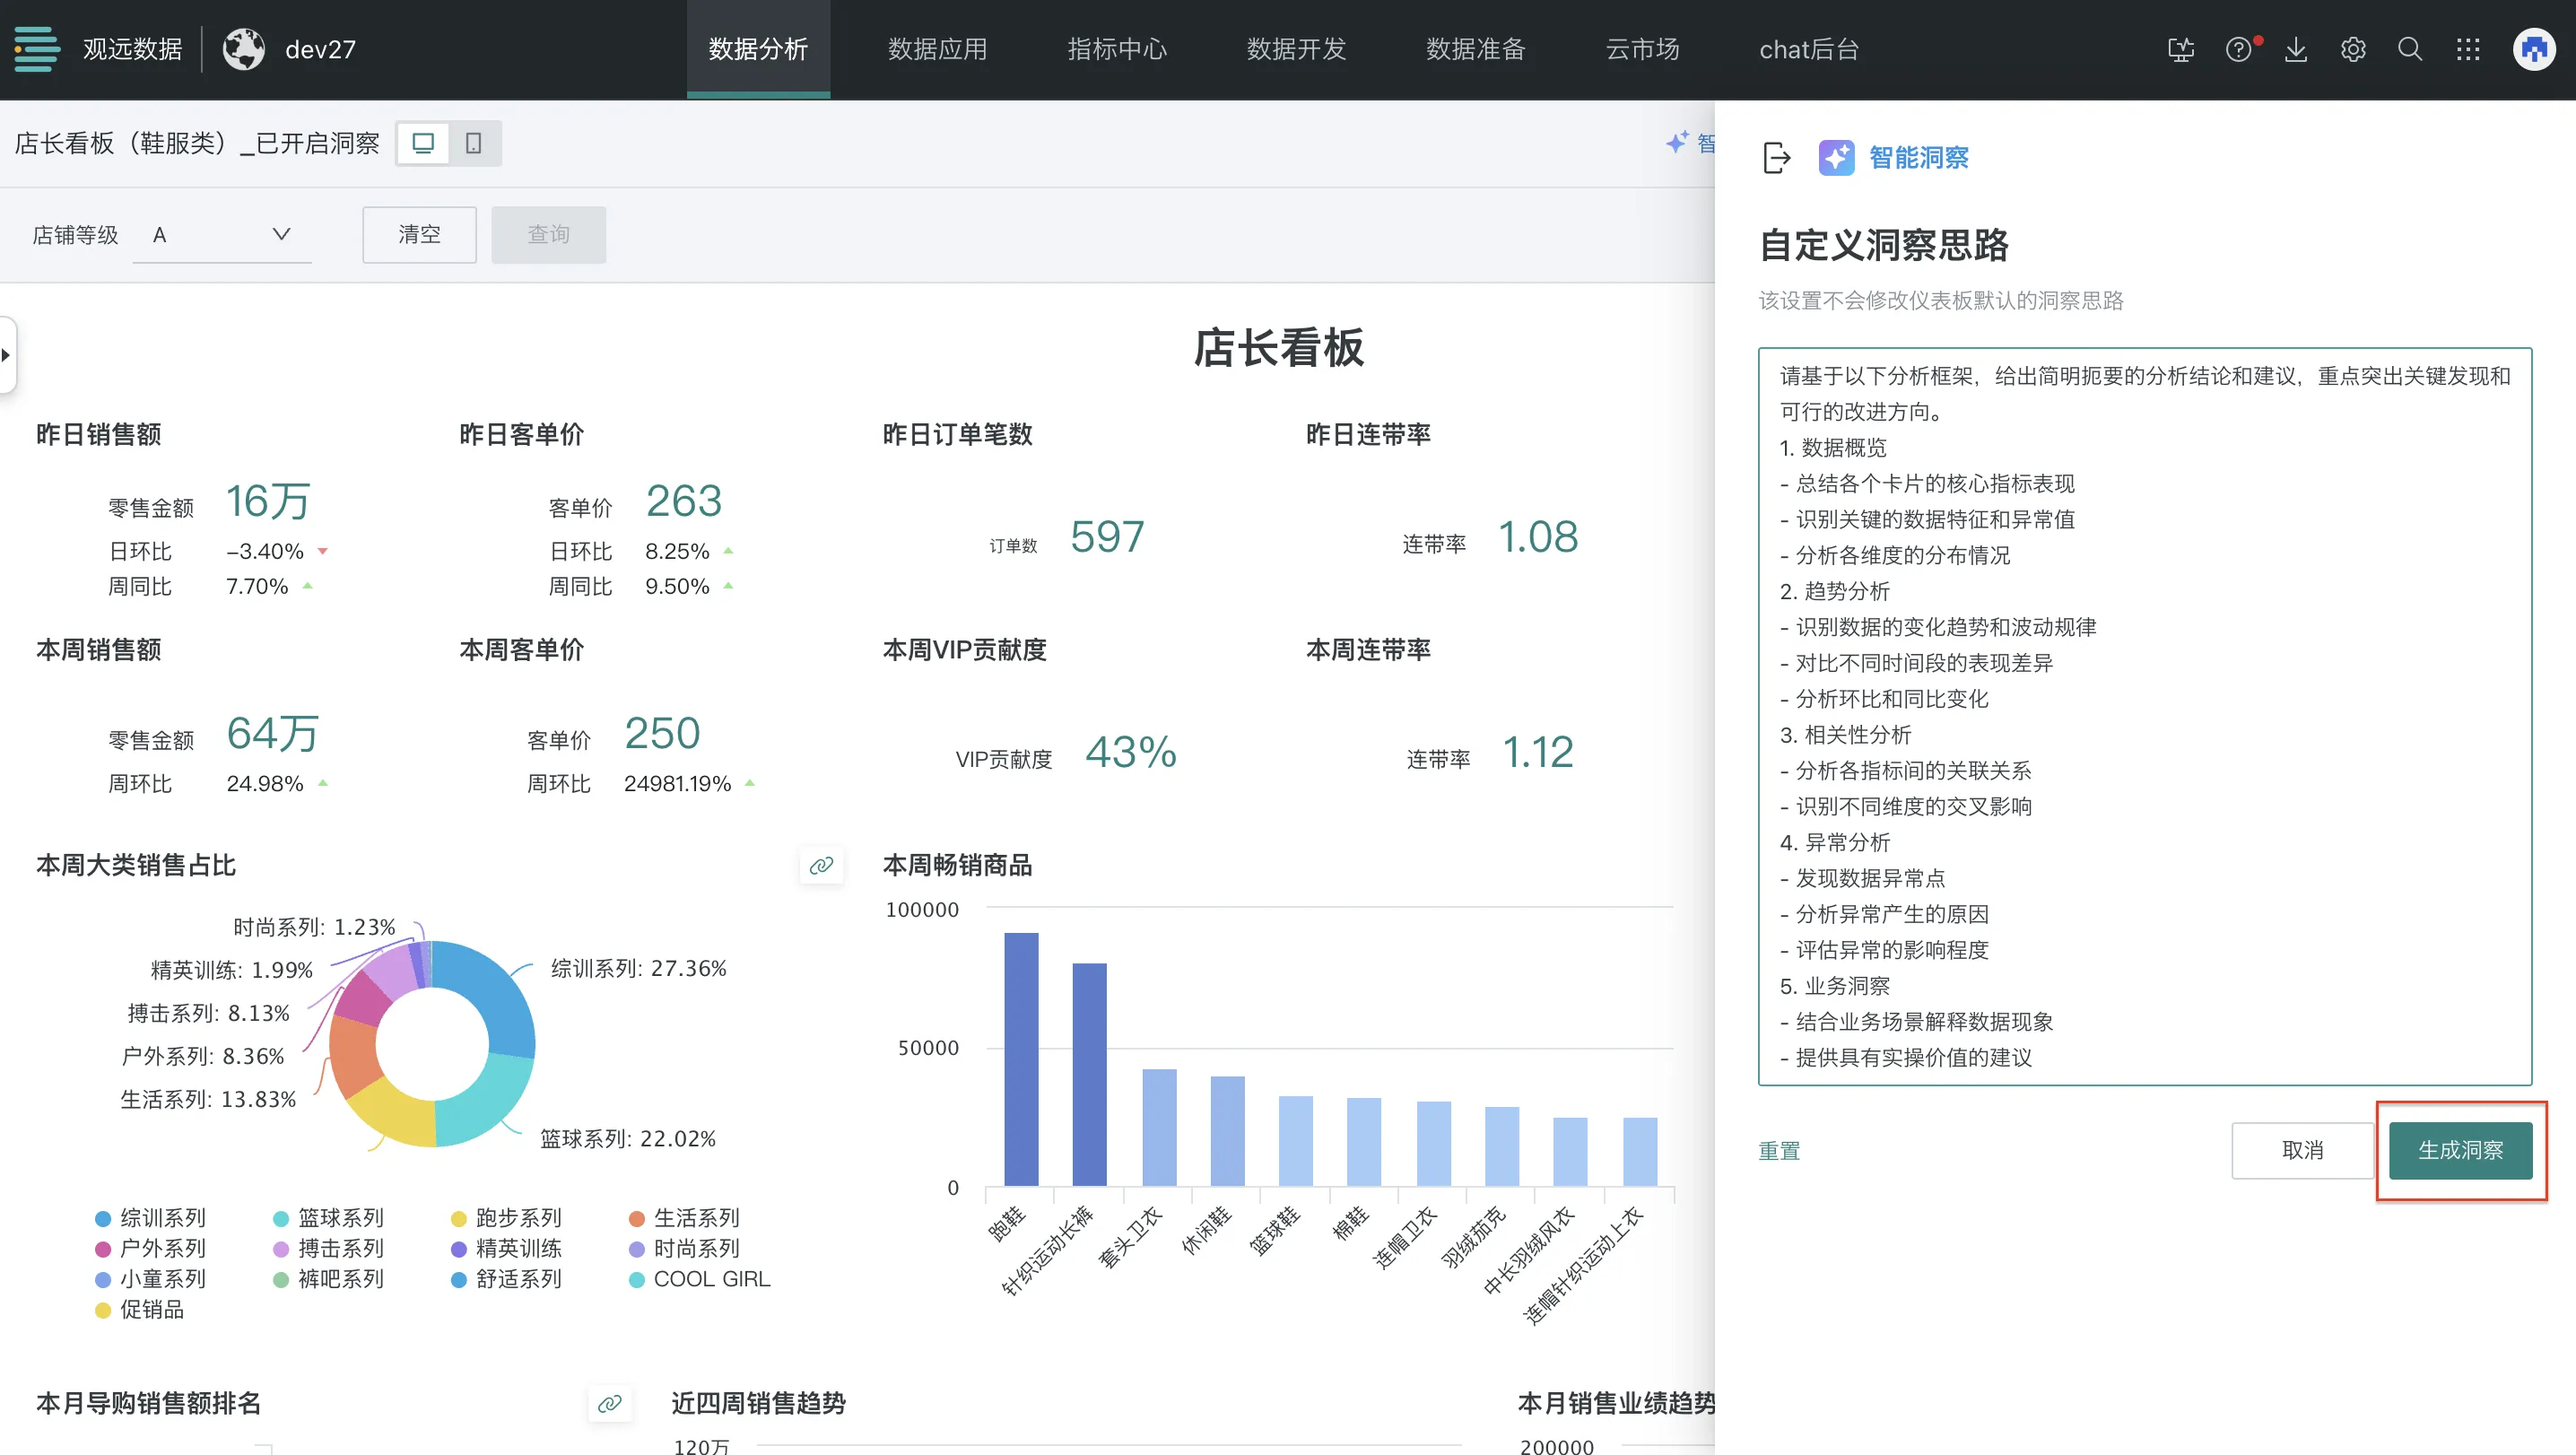Click the sparkle AI insight icon
Image resolution: width=2576 pixels, height=1455 pixels.
pos(1677,143)
